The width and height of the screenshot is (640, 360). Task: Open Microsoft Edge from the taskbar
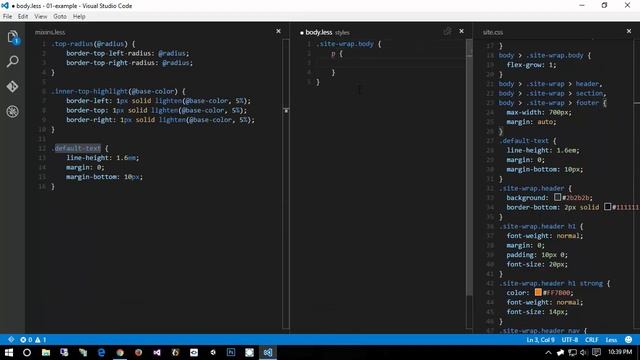(101, 352)
